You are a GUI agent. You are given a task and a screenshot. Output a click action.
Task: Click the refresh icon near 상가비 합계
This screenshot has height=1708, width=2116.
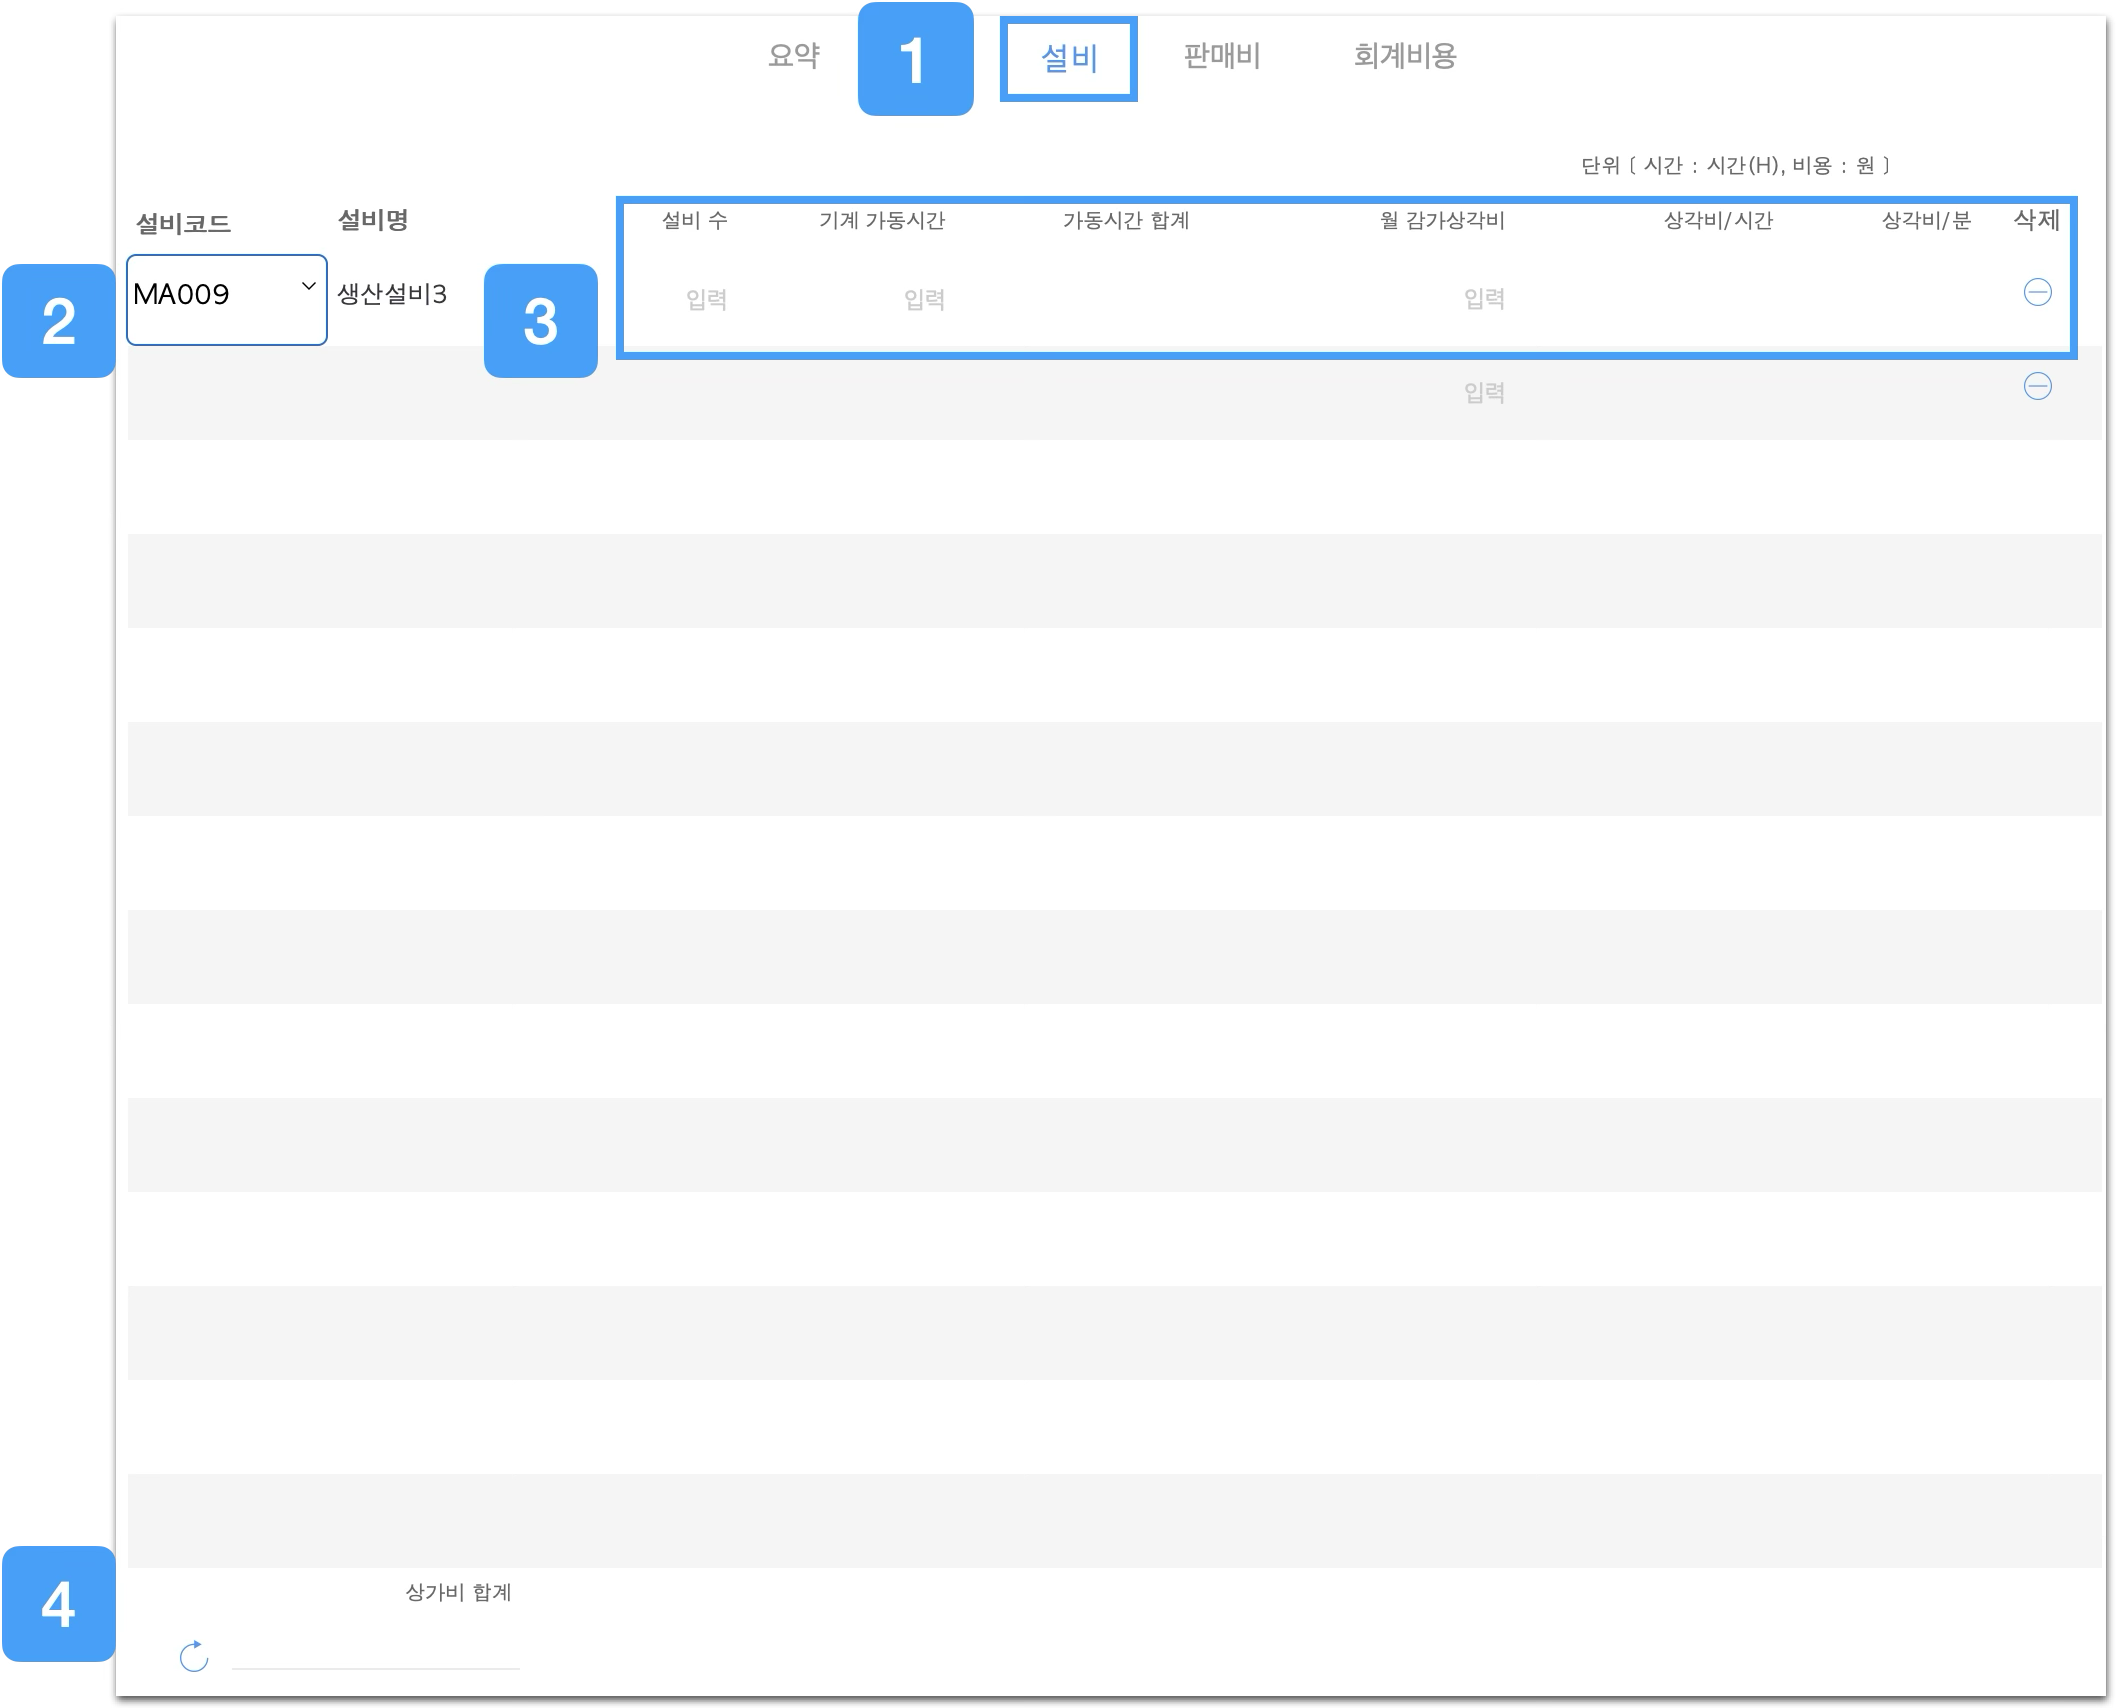(194, 1657)
